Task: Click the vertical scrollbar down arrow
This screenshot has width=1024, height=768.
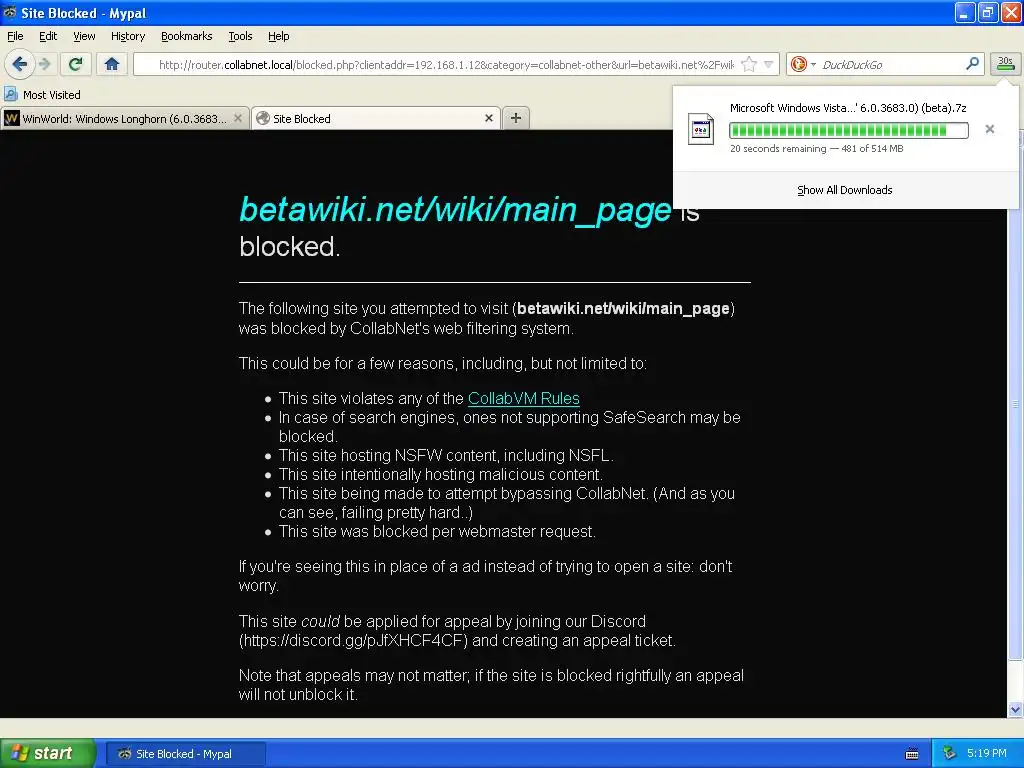Action: click(x=1015, y=709)
